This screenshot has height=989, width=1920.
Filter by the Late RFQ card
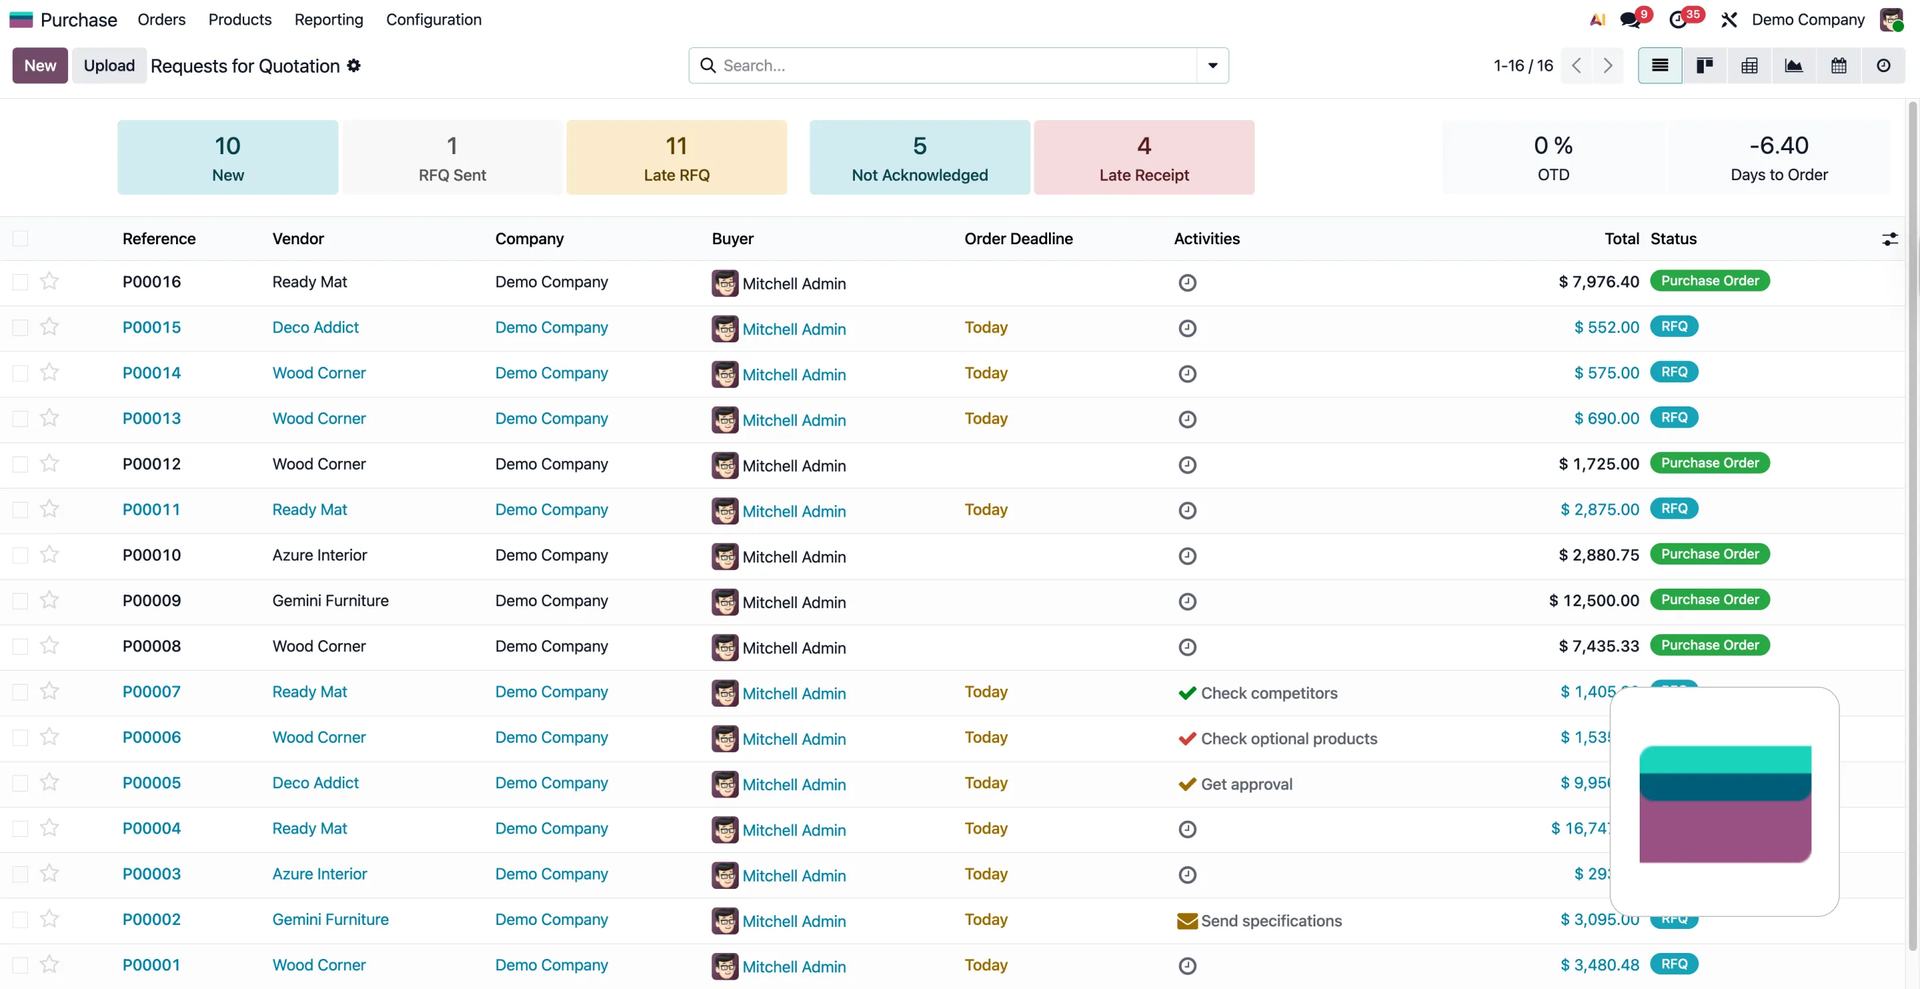tap(676, 158)
